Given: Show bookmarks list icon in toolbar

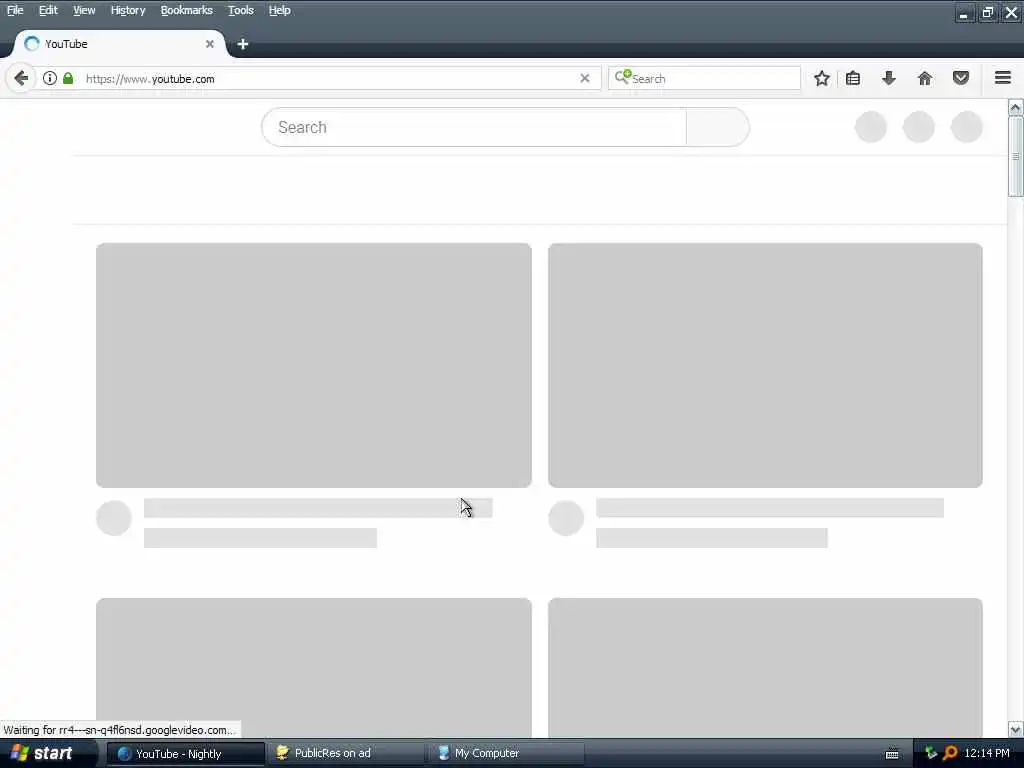Looking at the screenshot, I should pos(853,78).
